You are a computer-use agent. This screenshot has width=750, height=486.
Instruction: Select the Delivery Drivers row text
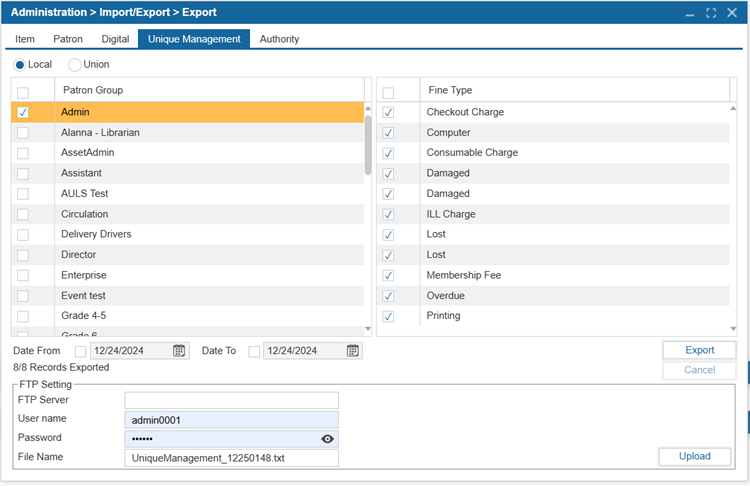pyautogui.click(x=96, y=234)
